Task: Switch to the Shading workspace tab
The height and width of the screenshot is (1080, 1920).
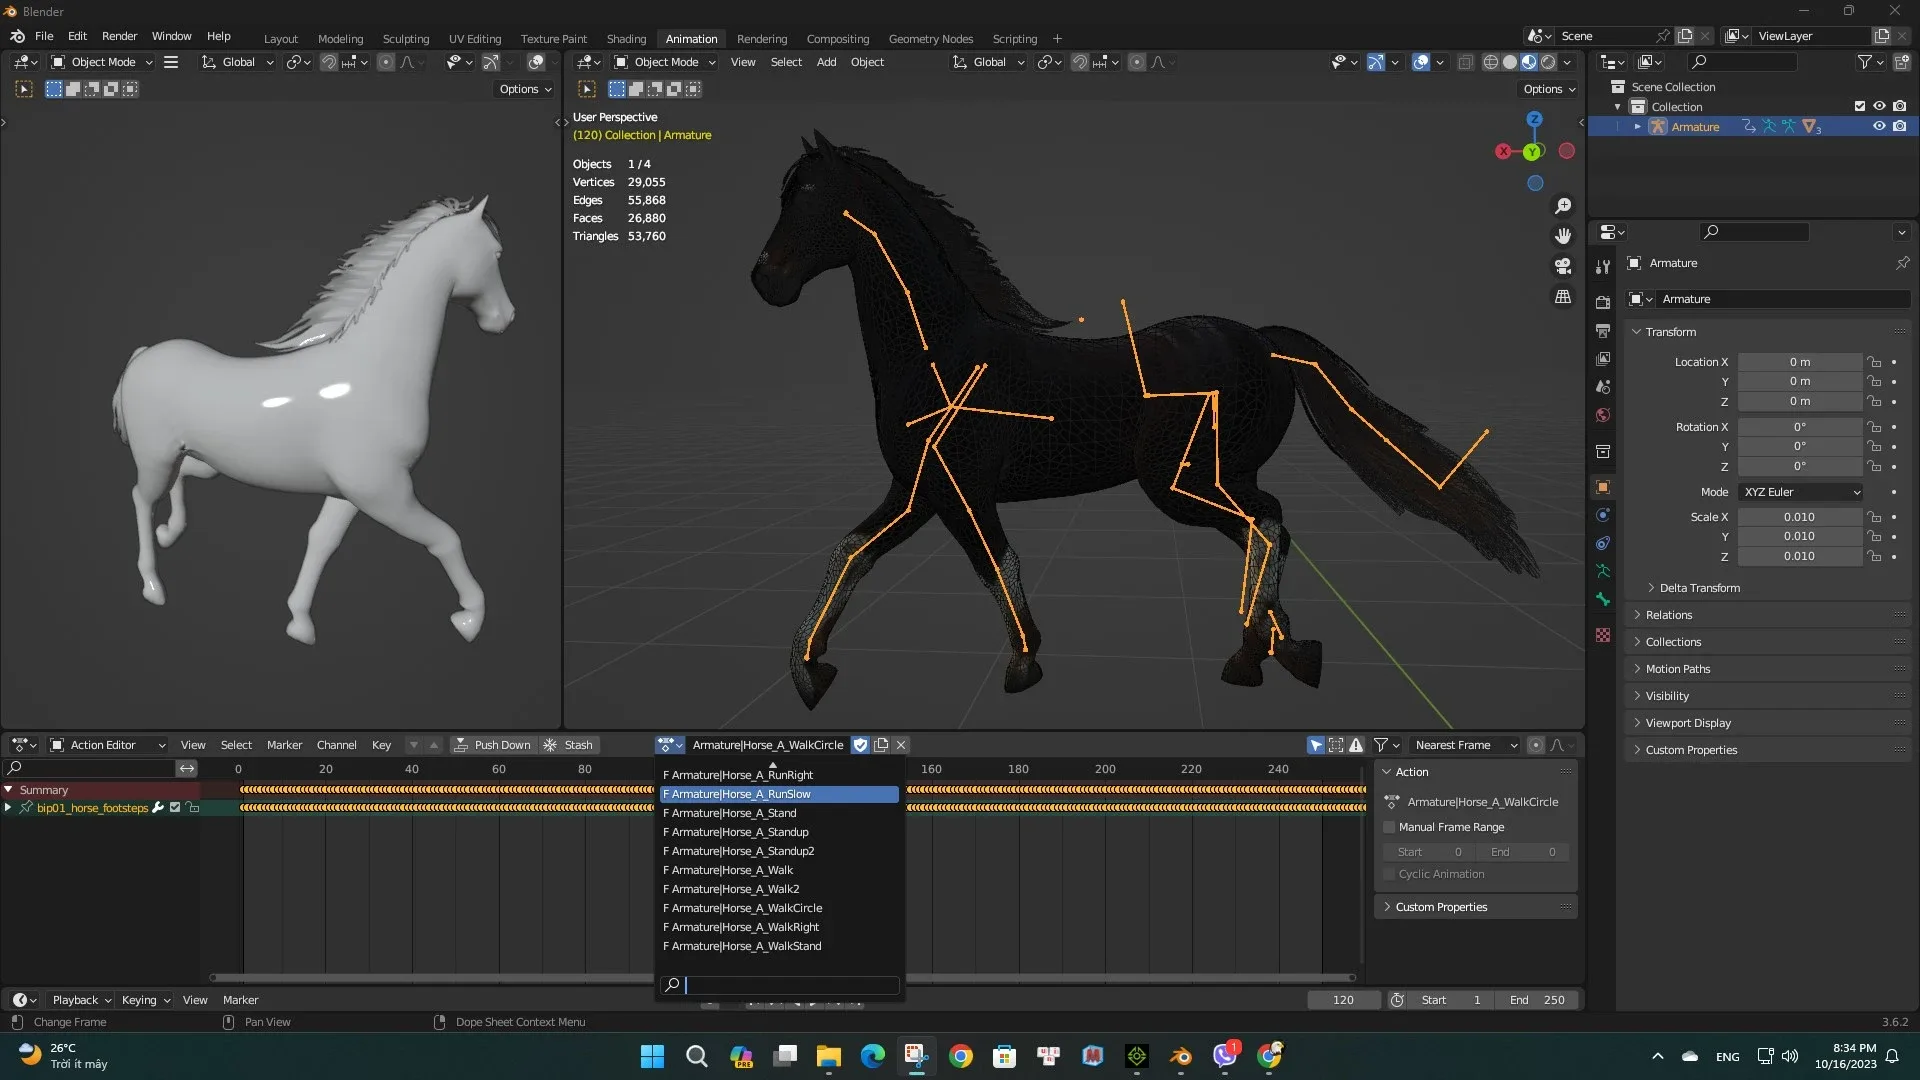Action: pos(626,39)
